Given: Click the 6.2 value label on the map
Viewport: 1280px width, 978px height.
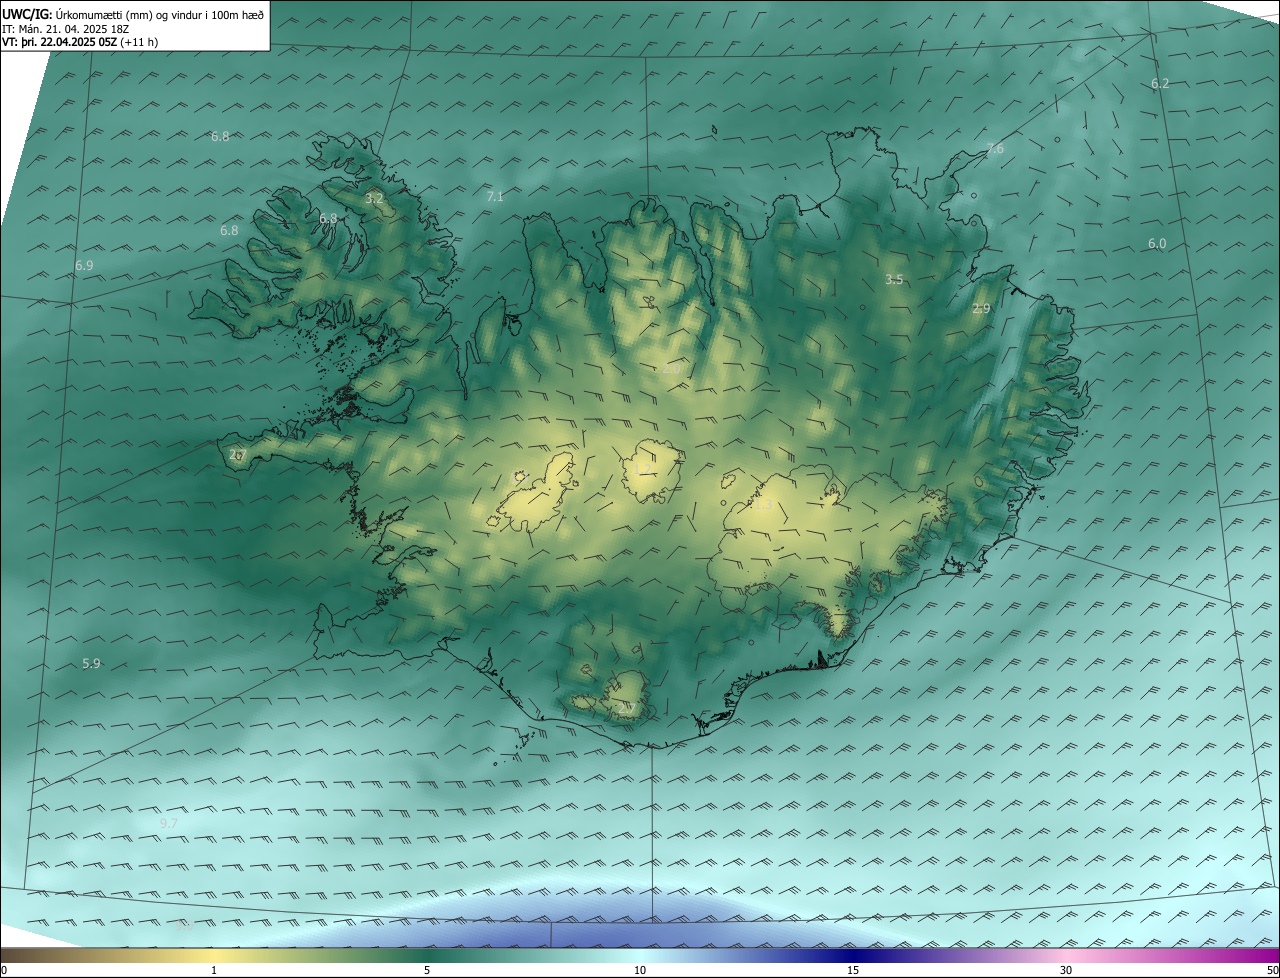Looking at the screenshot, I should coord(1160,84).
